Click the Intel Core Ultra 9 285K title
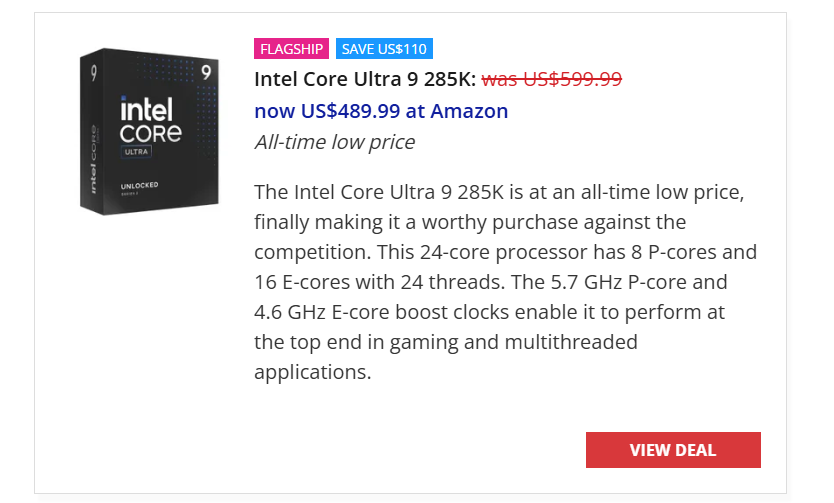This screenshot has height=503, width=834. (x=364, y=79)
